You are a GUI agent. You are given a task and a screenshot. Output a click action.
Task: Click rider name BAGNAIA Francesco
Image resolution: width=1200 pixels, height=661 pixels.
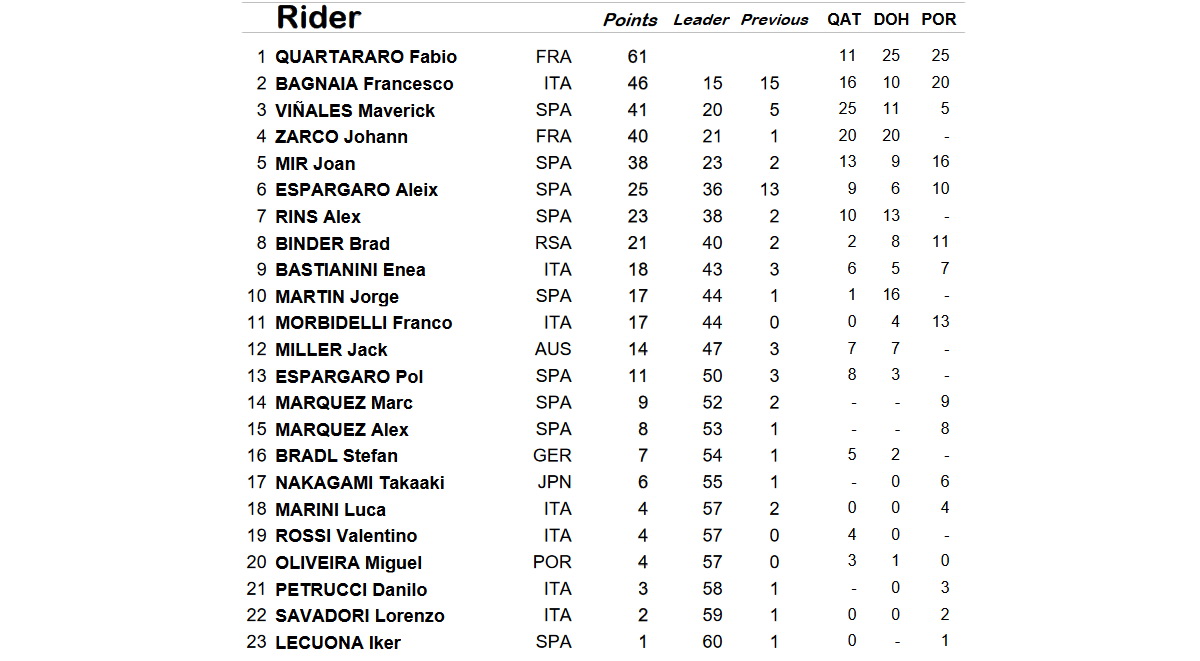pos(364,84)
